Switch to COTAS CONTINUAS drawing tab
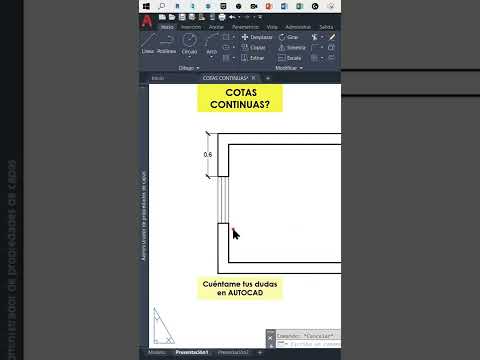This screenshot has width=480, height=360. (x=225, y=78)
